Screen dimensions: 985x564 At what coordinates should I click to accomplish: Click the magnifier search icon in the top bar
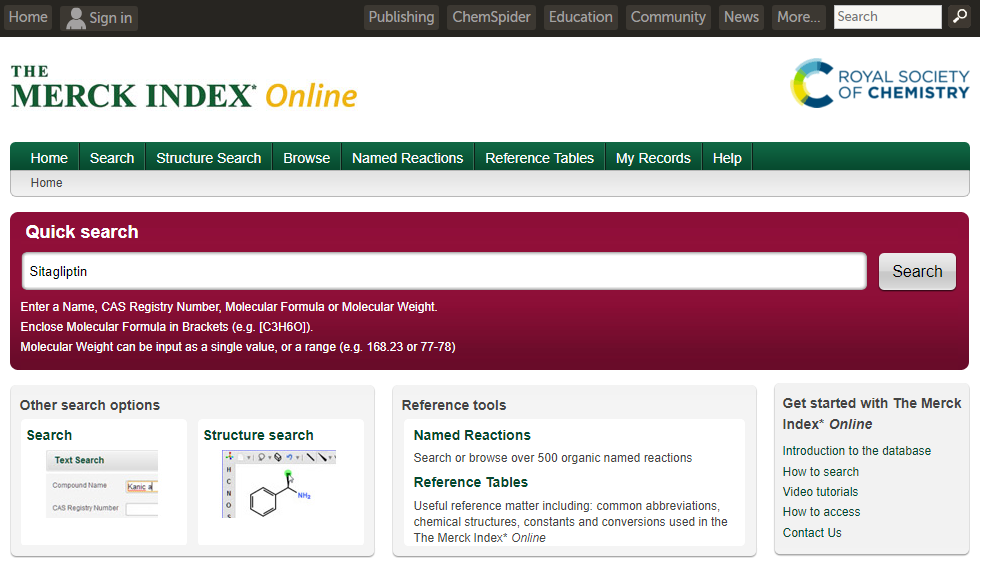tap(959, 17)
